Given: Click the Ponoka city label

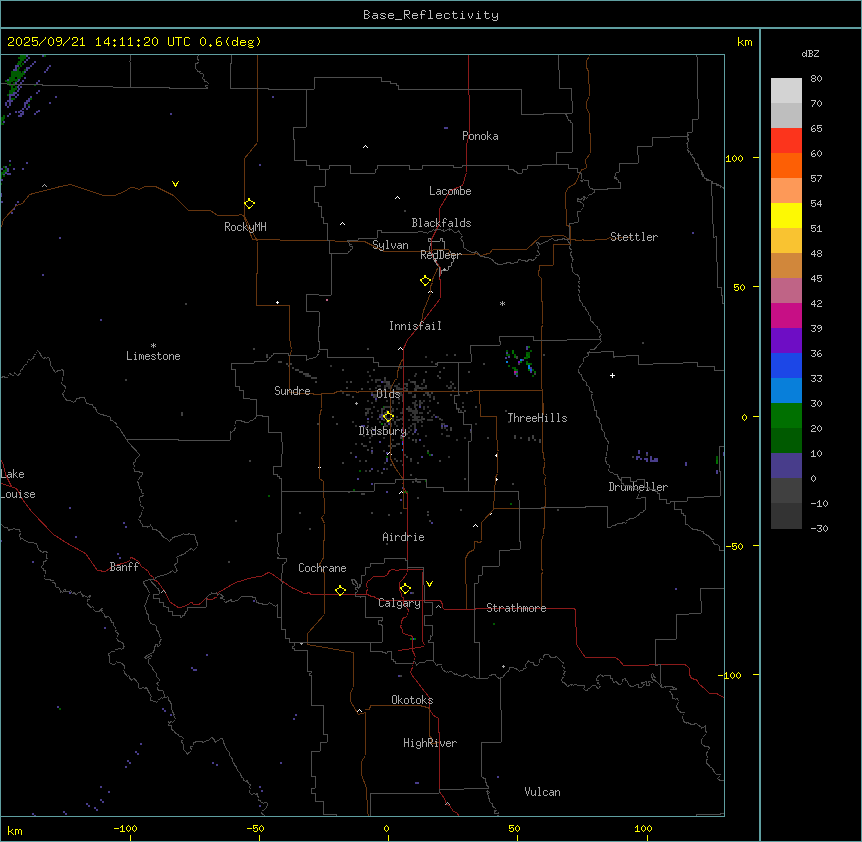Looking at the screenshot, I should 480,136.
